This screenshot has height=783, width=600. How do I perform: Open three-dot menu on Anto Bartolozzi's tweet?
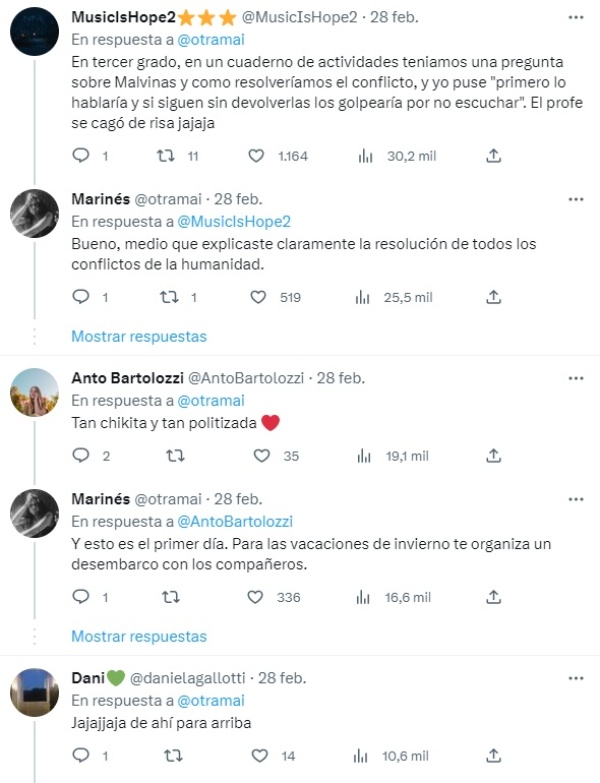click(576, 377)
